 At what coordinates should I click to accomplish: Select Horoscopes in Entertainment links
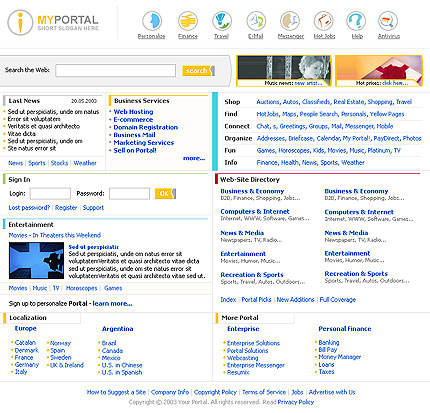pos(81,288)
